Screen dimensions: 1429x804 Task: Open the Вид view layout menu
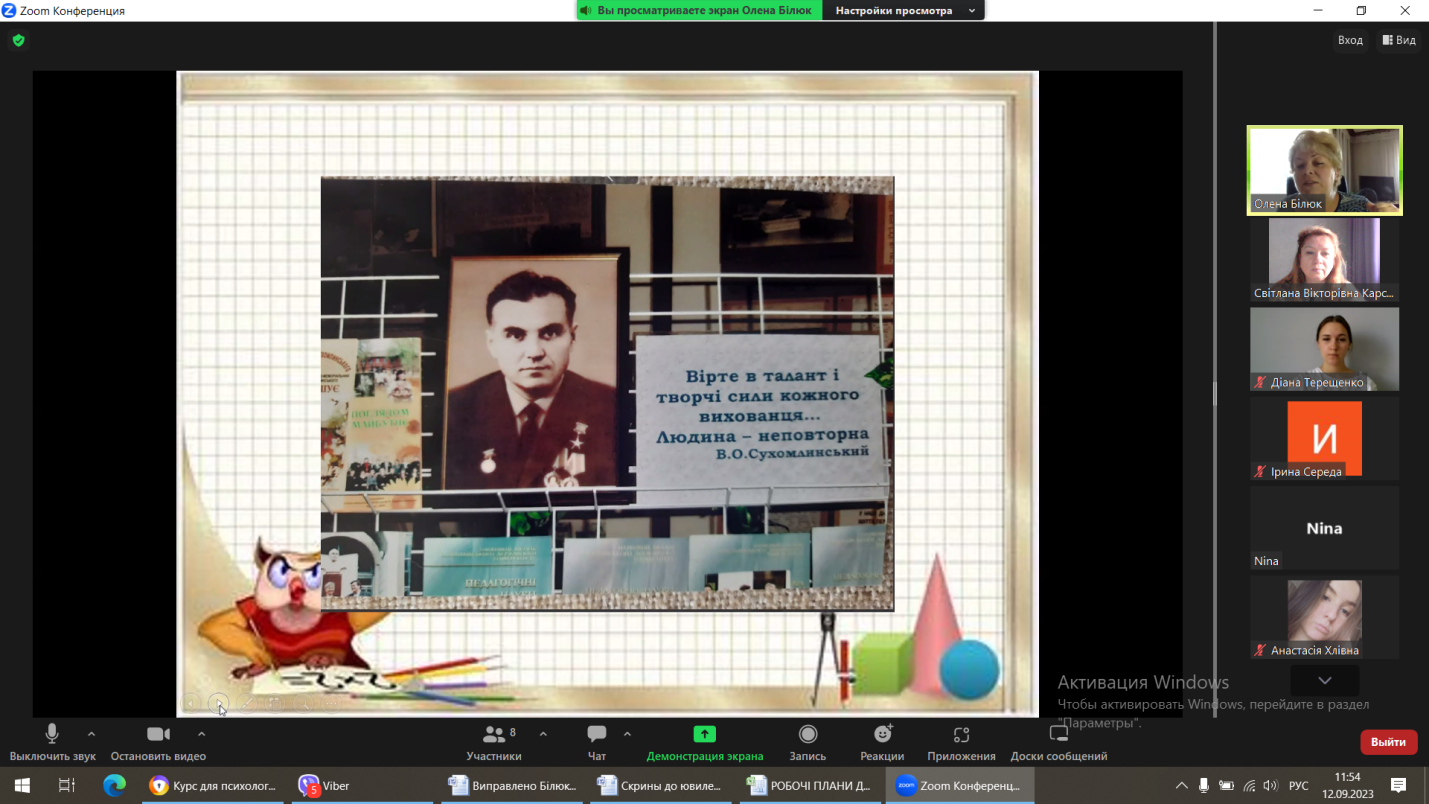coord(1399,40)
